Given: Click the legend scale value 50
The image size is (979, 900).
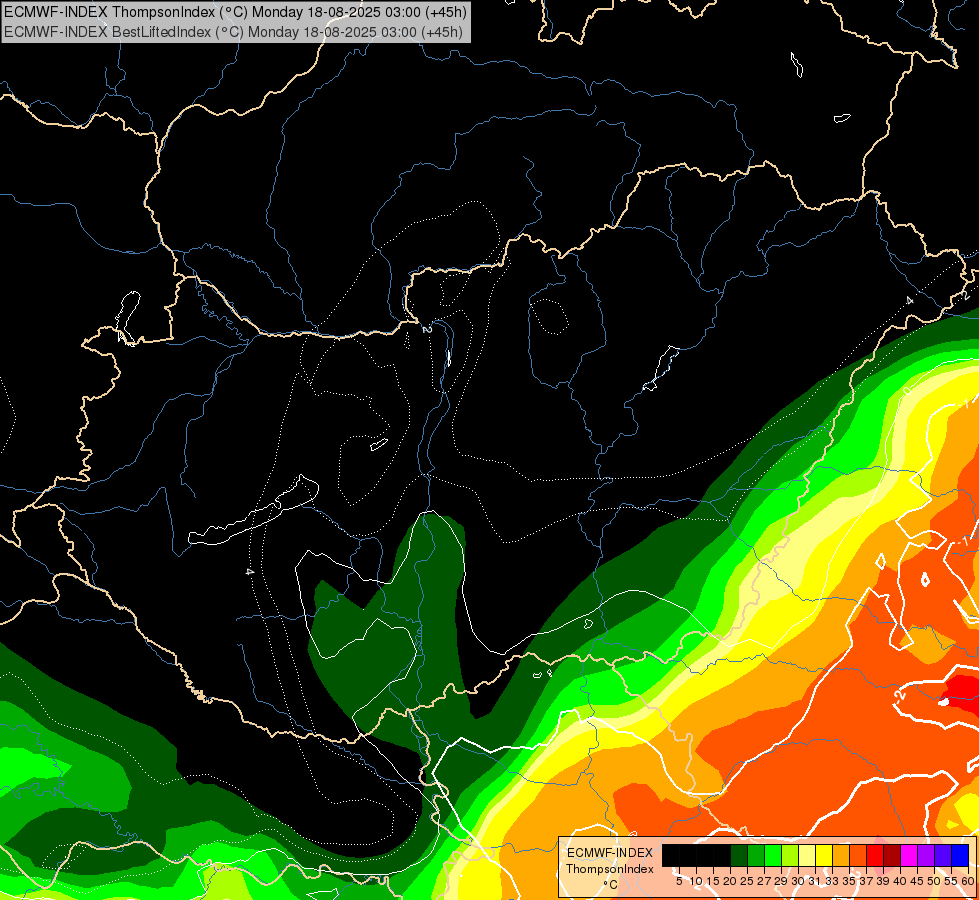Looking at the screenshot, I should pos(934,881).
